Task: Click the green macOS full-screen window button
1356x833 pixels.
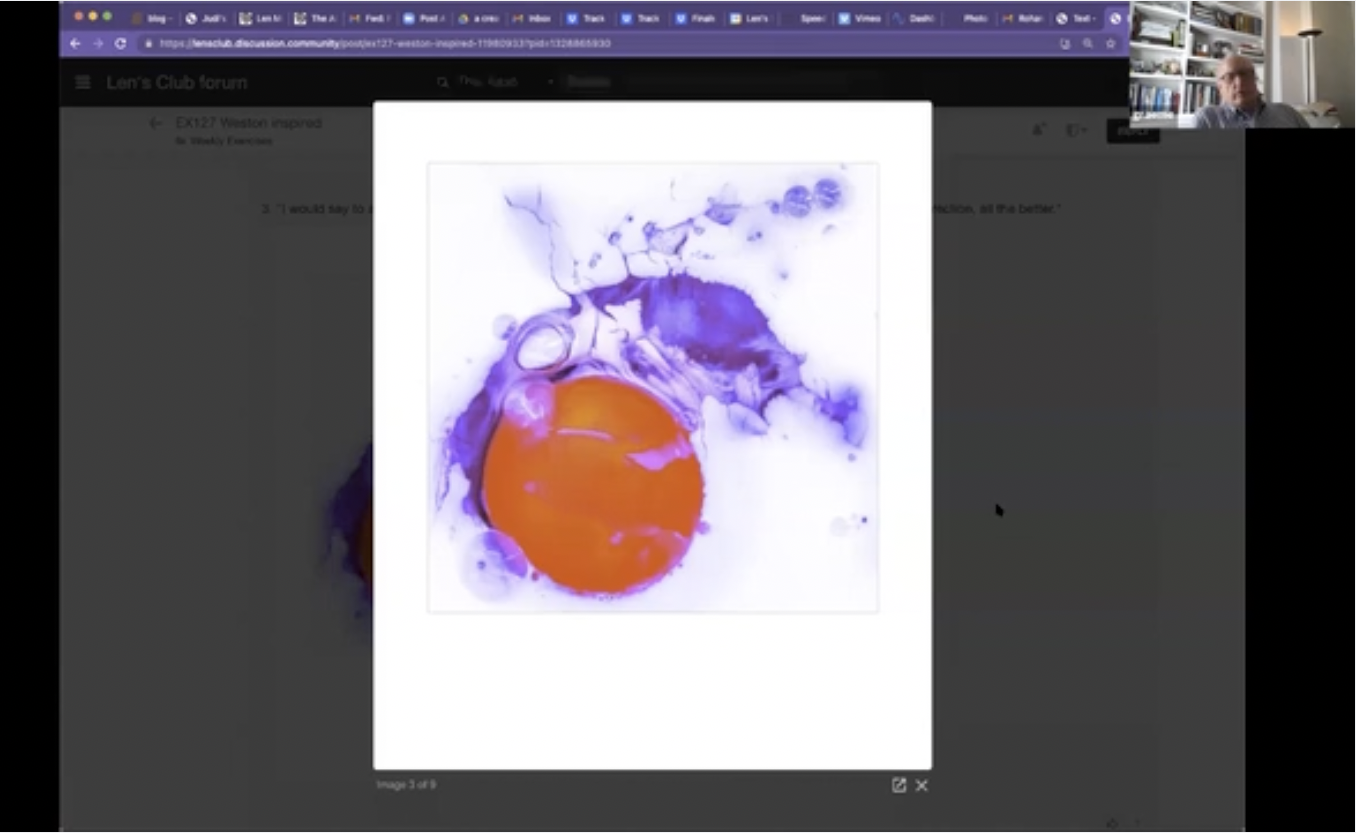Action: tap(107, 16)
